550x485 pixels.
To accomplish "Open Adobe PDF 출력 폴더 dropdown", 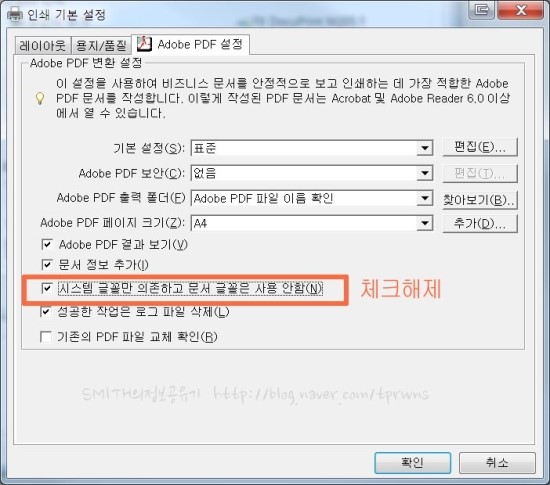I will click(424, 198).
